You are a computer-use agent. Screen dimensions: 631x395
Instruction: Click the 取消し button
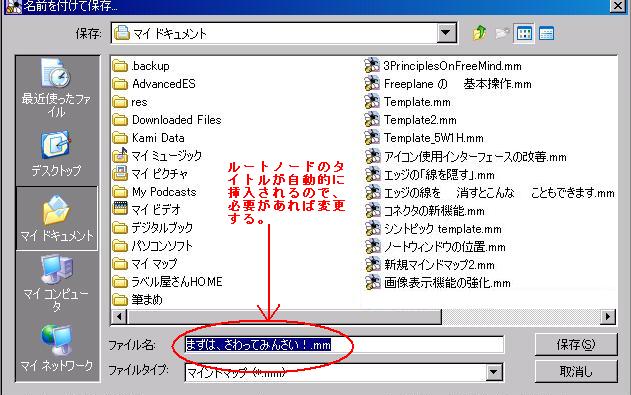(576, 371)
